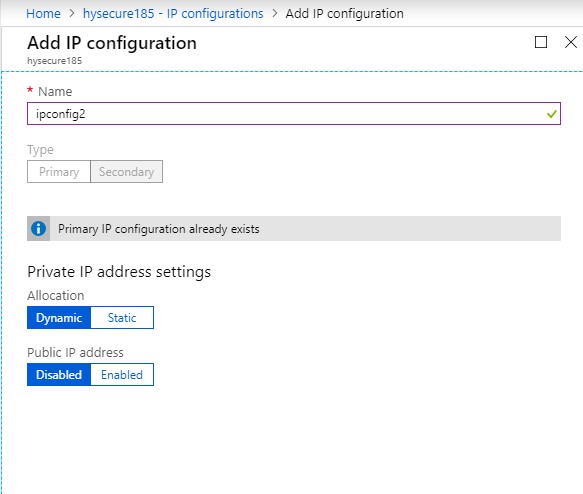Maximize the Add IP configuration blade

point(541,42)
